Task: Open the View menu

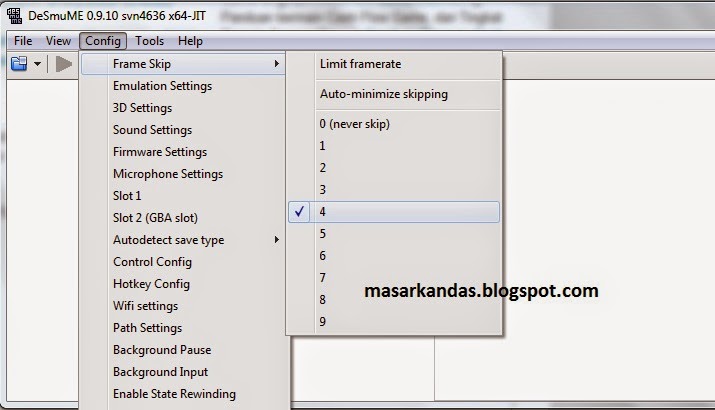Action: [x=58, y=41]
